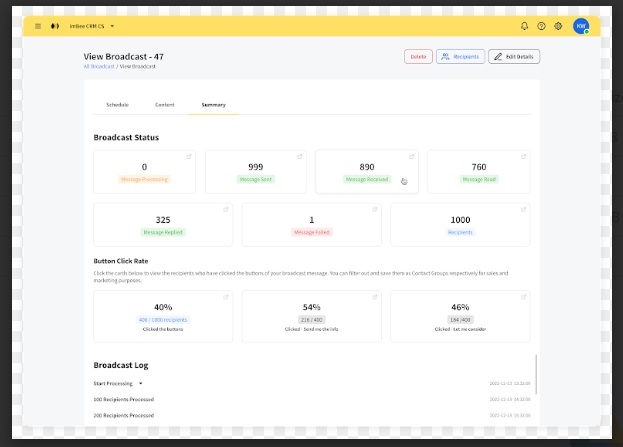Open the help question mark icon
The width and height of the screenshot is (623, 447).
[x=542, y=26]
